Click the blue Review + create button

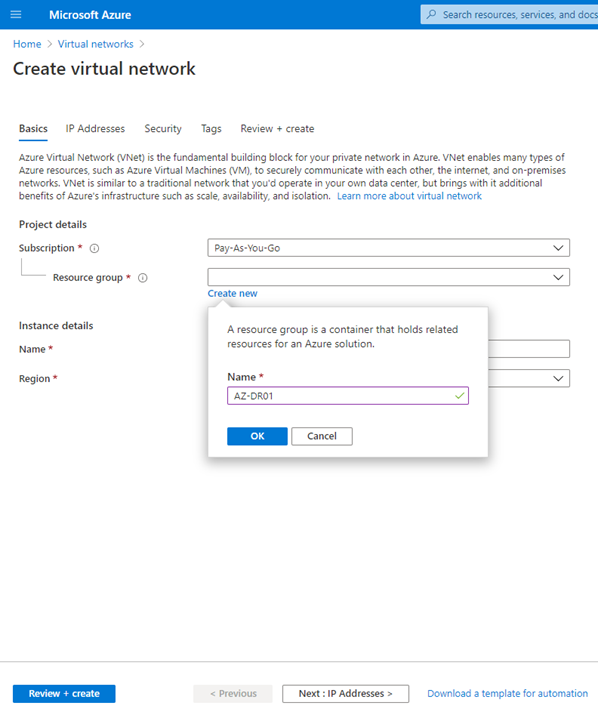[64, 693]
